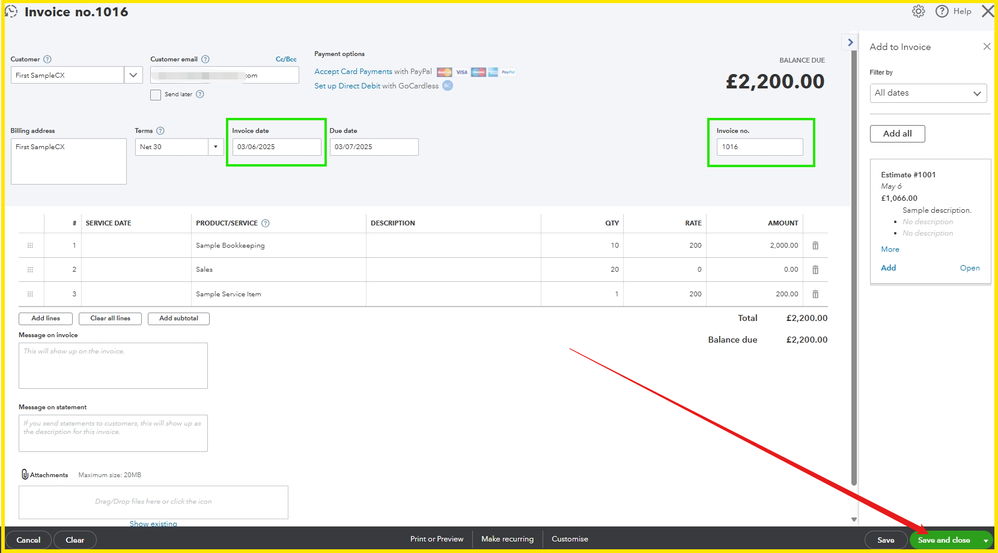Click the GoCardless logo icon
998x553 pixels.
click(x=447, y=86)
